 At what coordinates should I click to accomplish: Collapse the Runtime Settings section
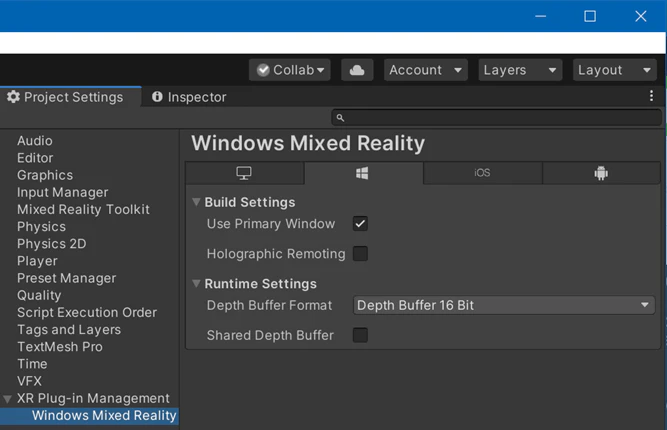pyautogui.click(x=196, y=283)
